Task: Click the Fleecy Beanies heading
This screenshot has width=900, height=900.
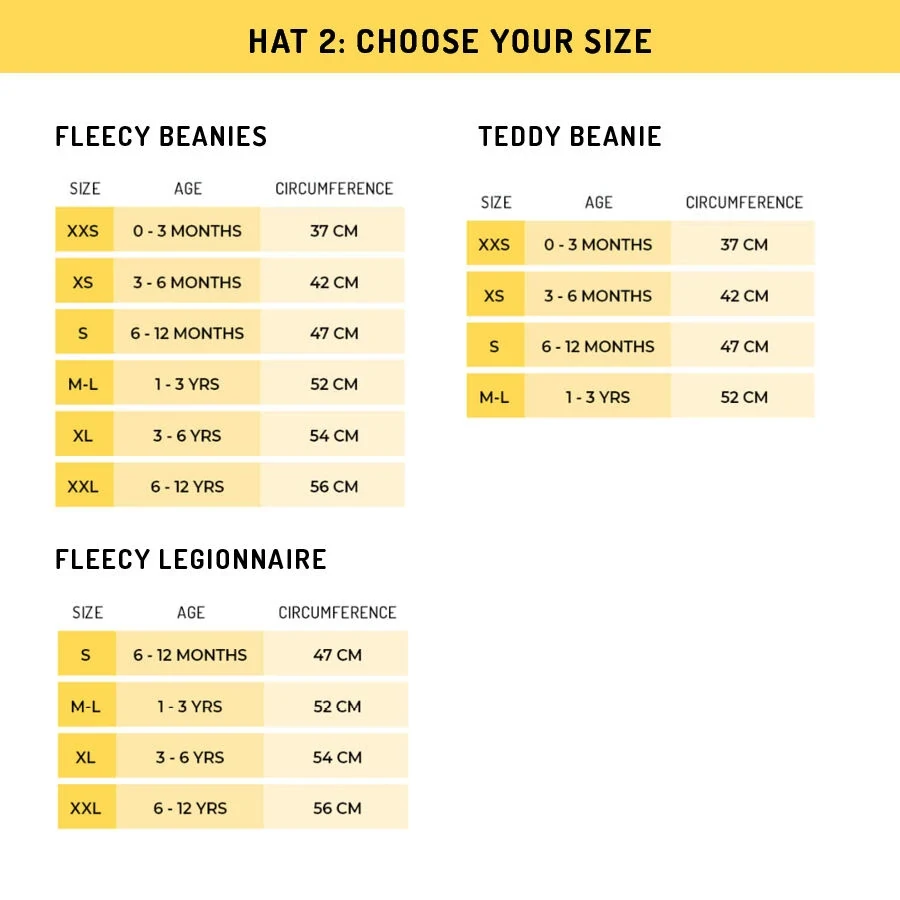Action: [161, 137]
